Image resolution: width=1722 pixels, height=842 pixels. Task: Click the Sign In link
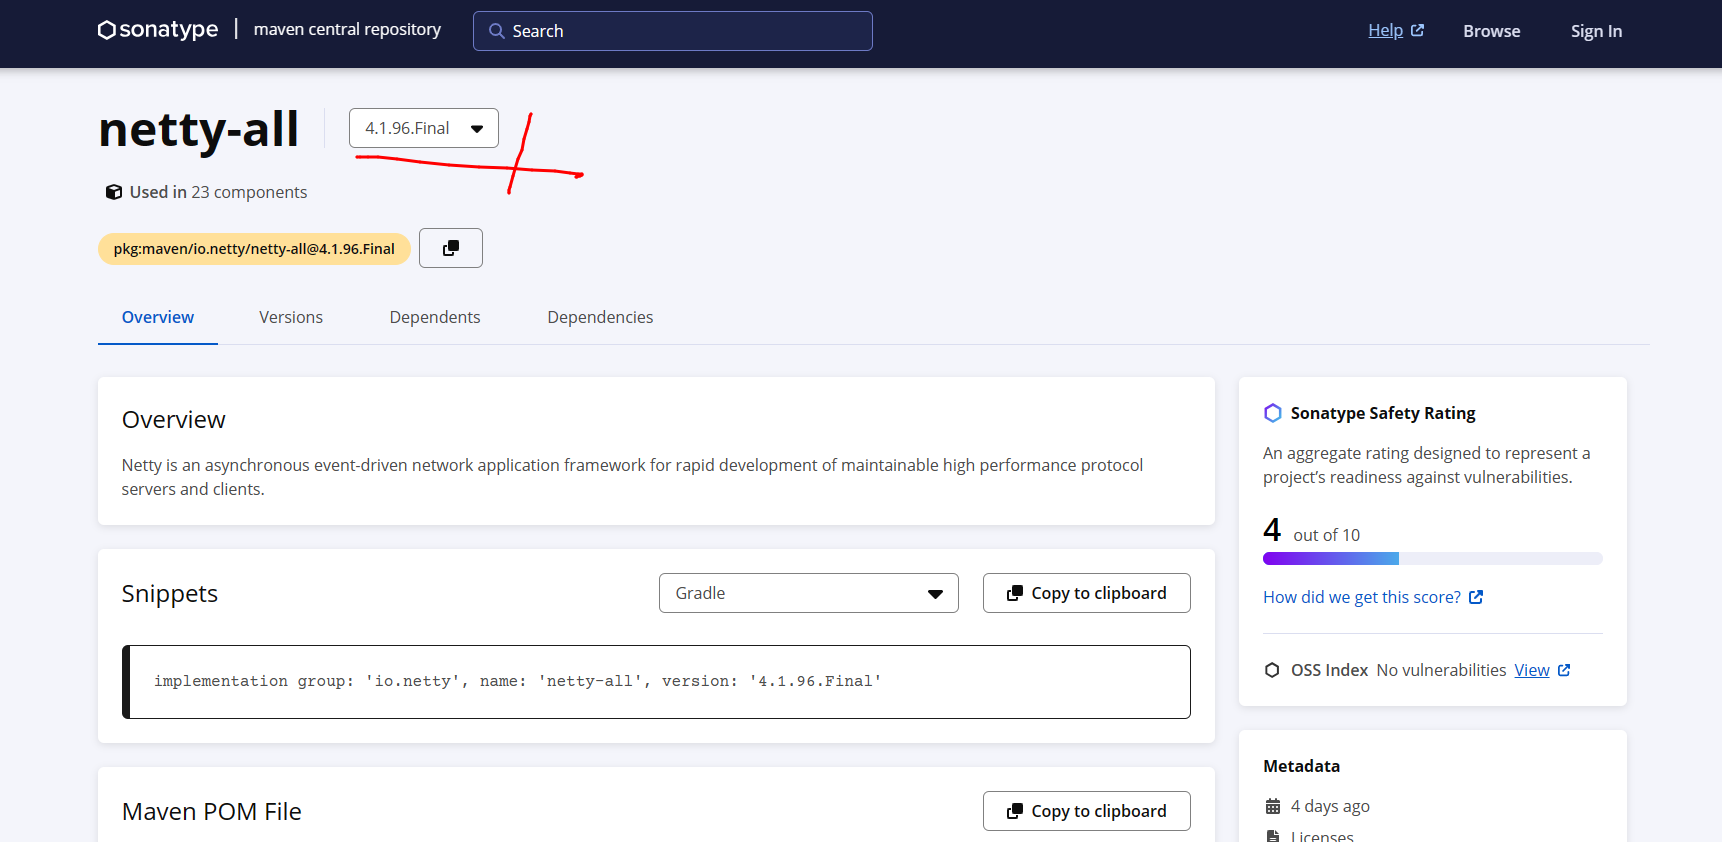1596,31
